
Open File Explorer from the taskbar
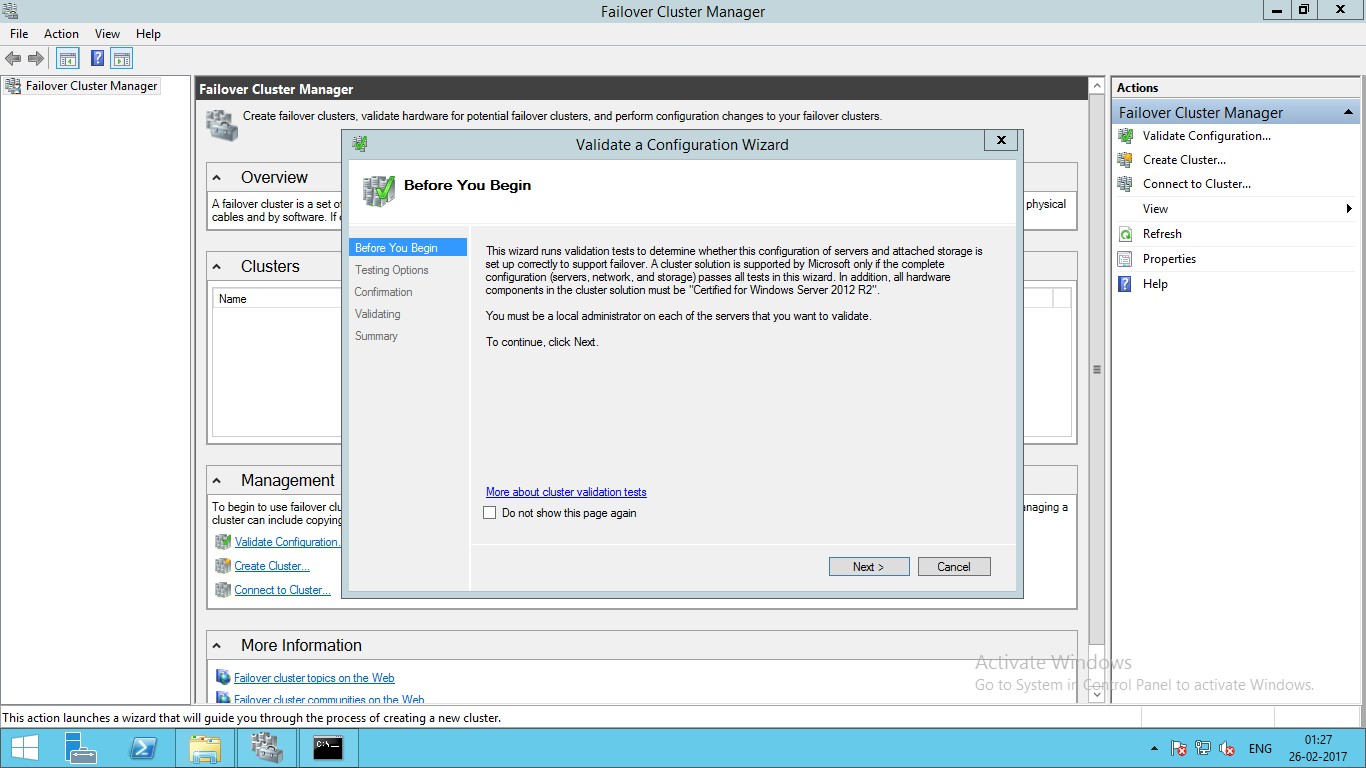pyautogui.click(x=205, y=748)
